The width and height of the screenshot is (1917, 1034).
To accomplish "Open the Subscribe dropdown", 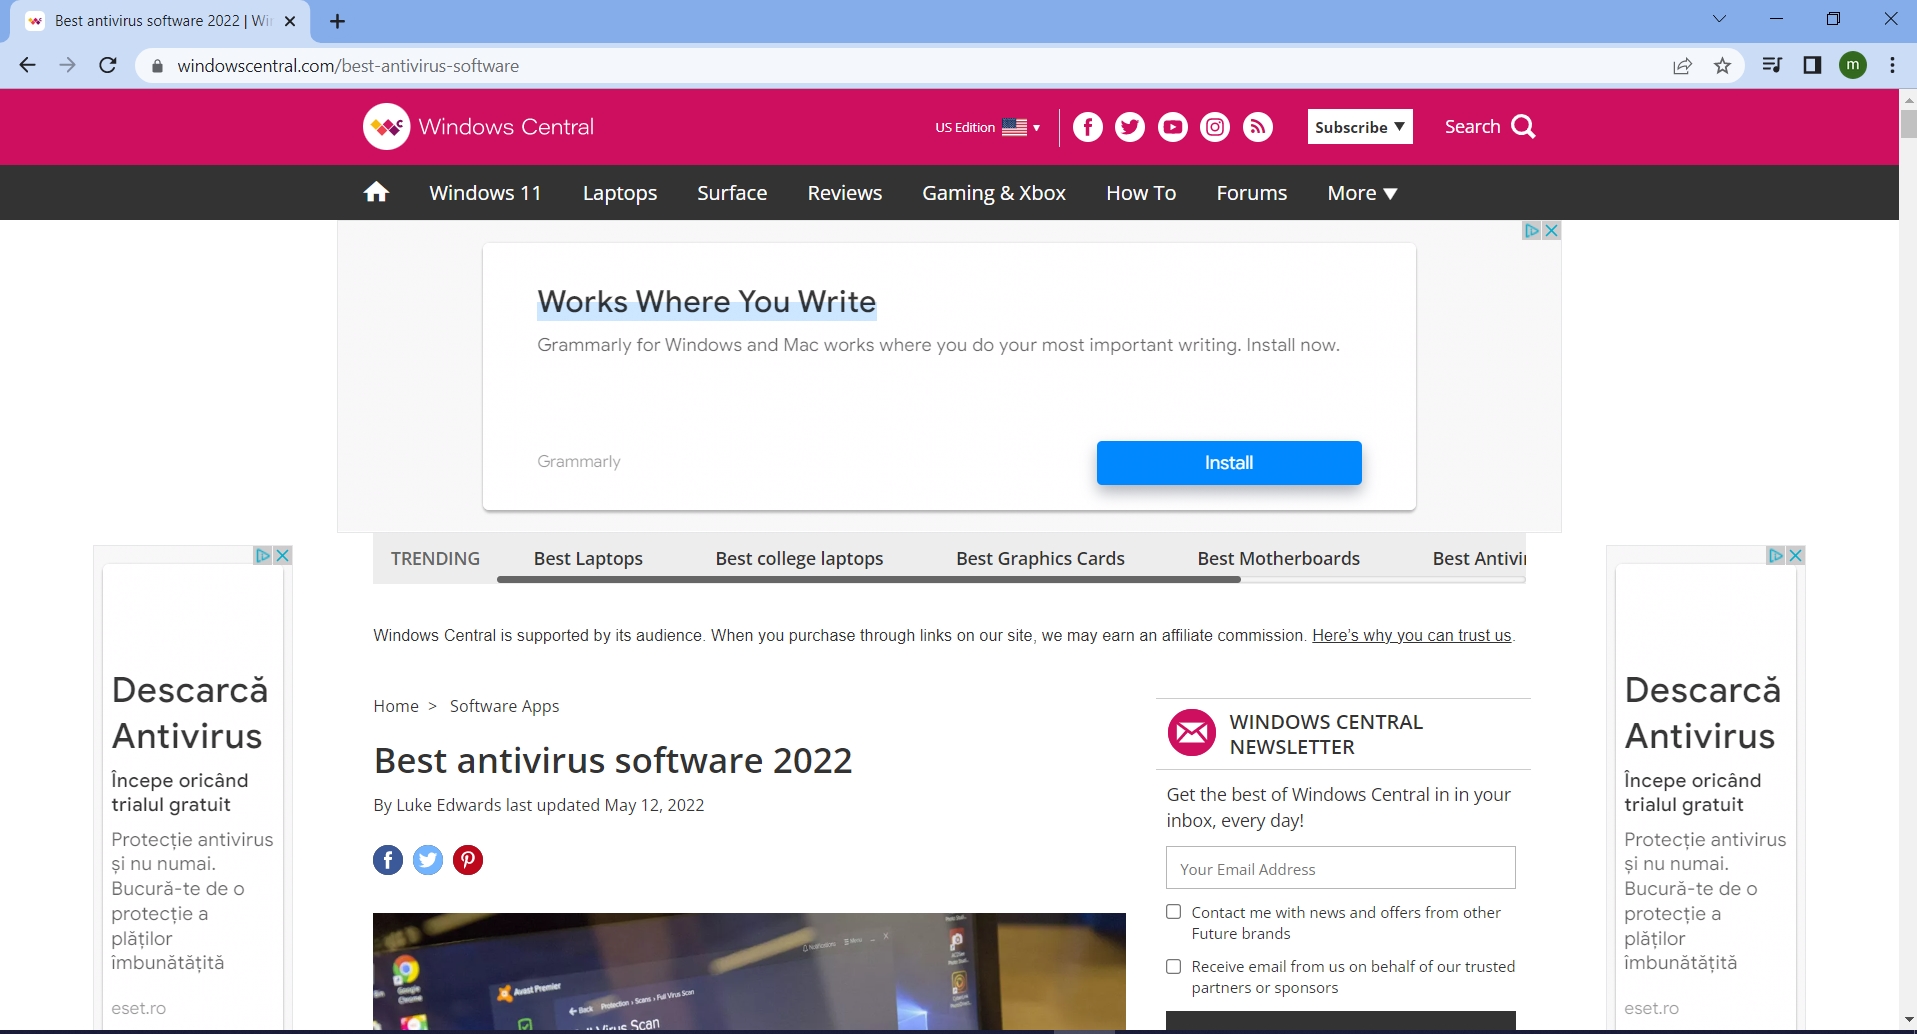I will pos(1359,126).
